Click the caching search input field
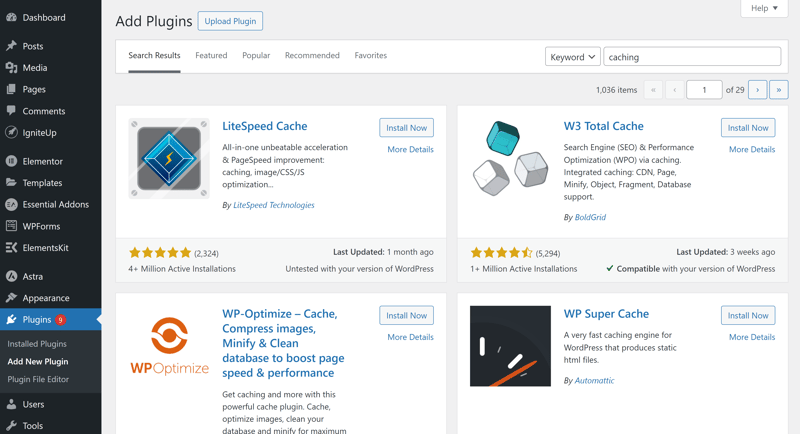800x434 pixels. pos(692,57)
